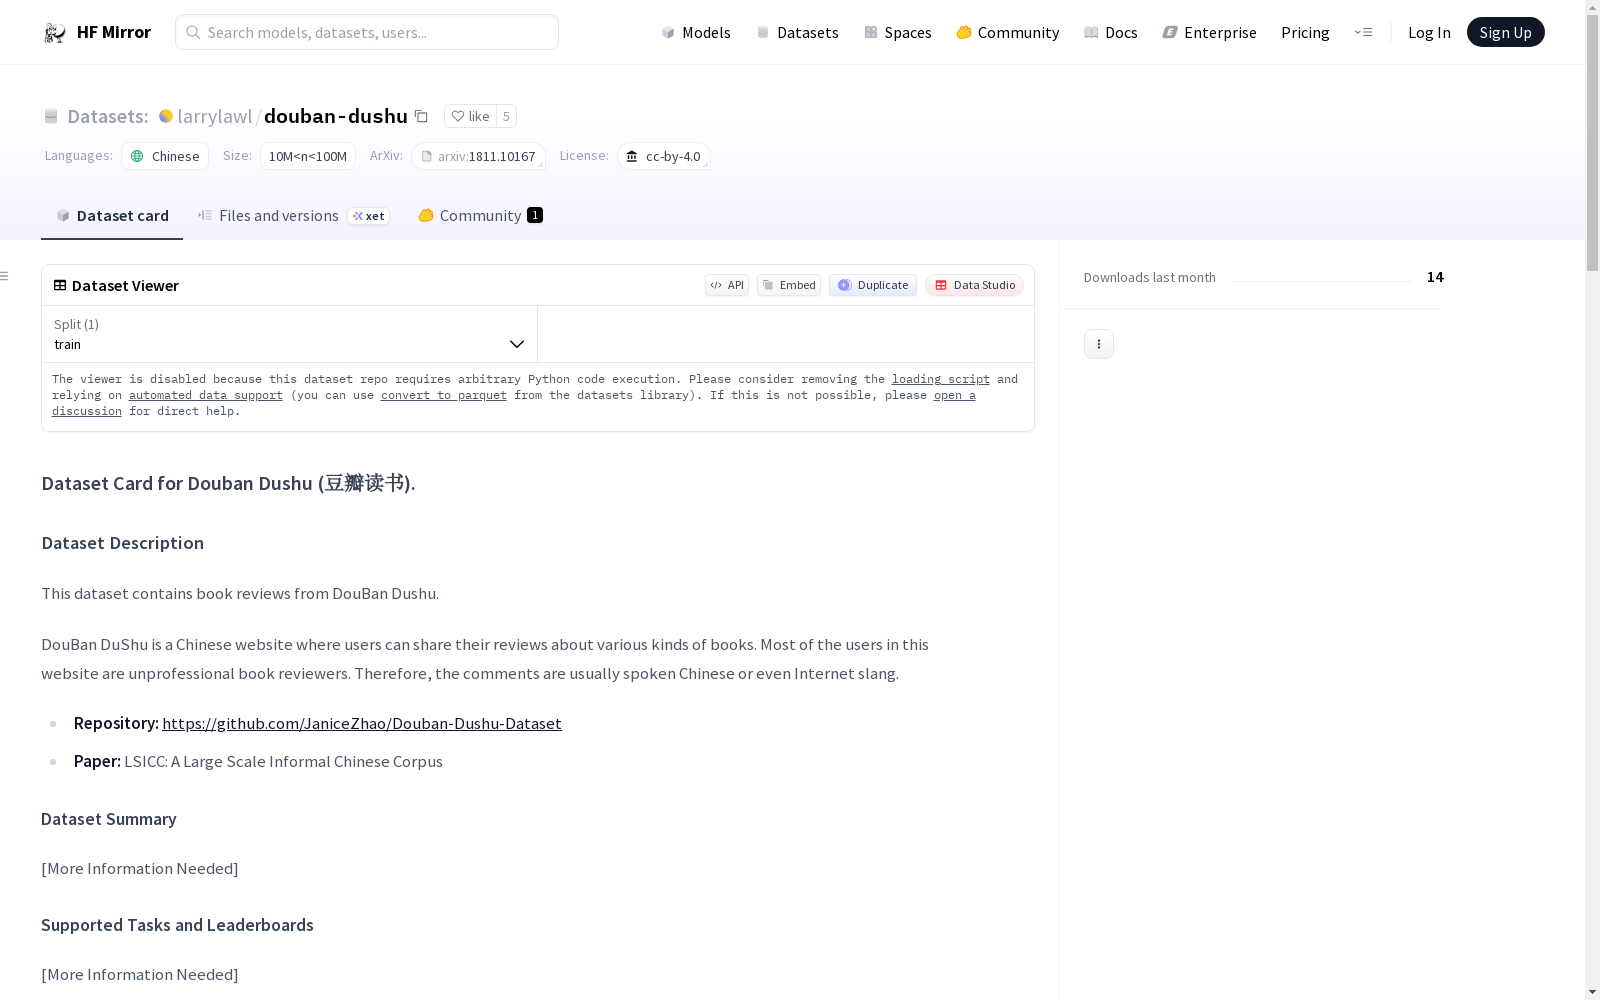This screenshot has width=1600, height=1000.
Task: Open the Split train dropdown
Action: pyautogui.click(x=289, y=334)
